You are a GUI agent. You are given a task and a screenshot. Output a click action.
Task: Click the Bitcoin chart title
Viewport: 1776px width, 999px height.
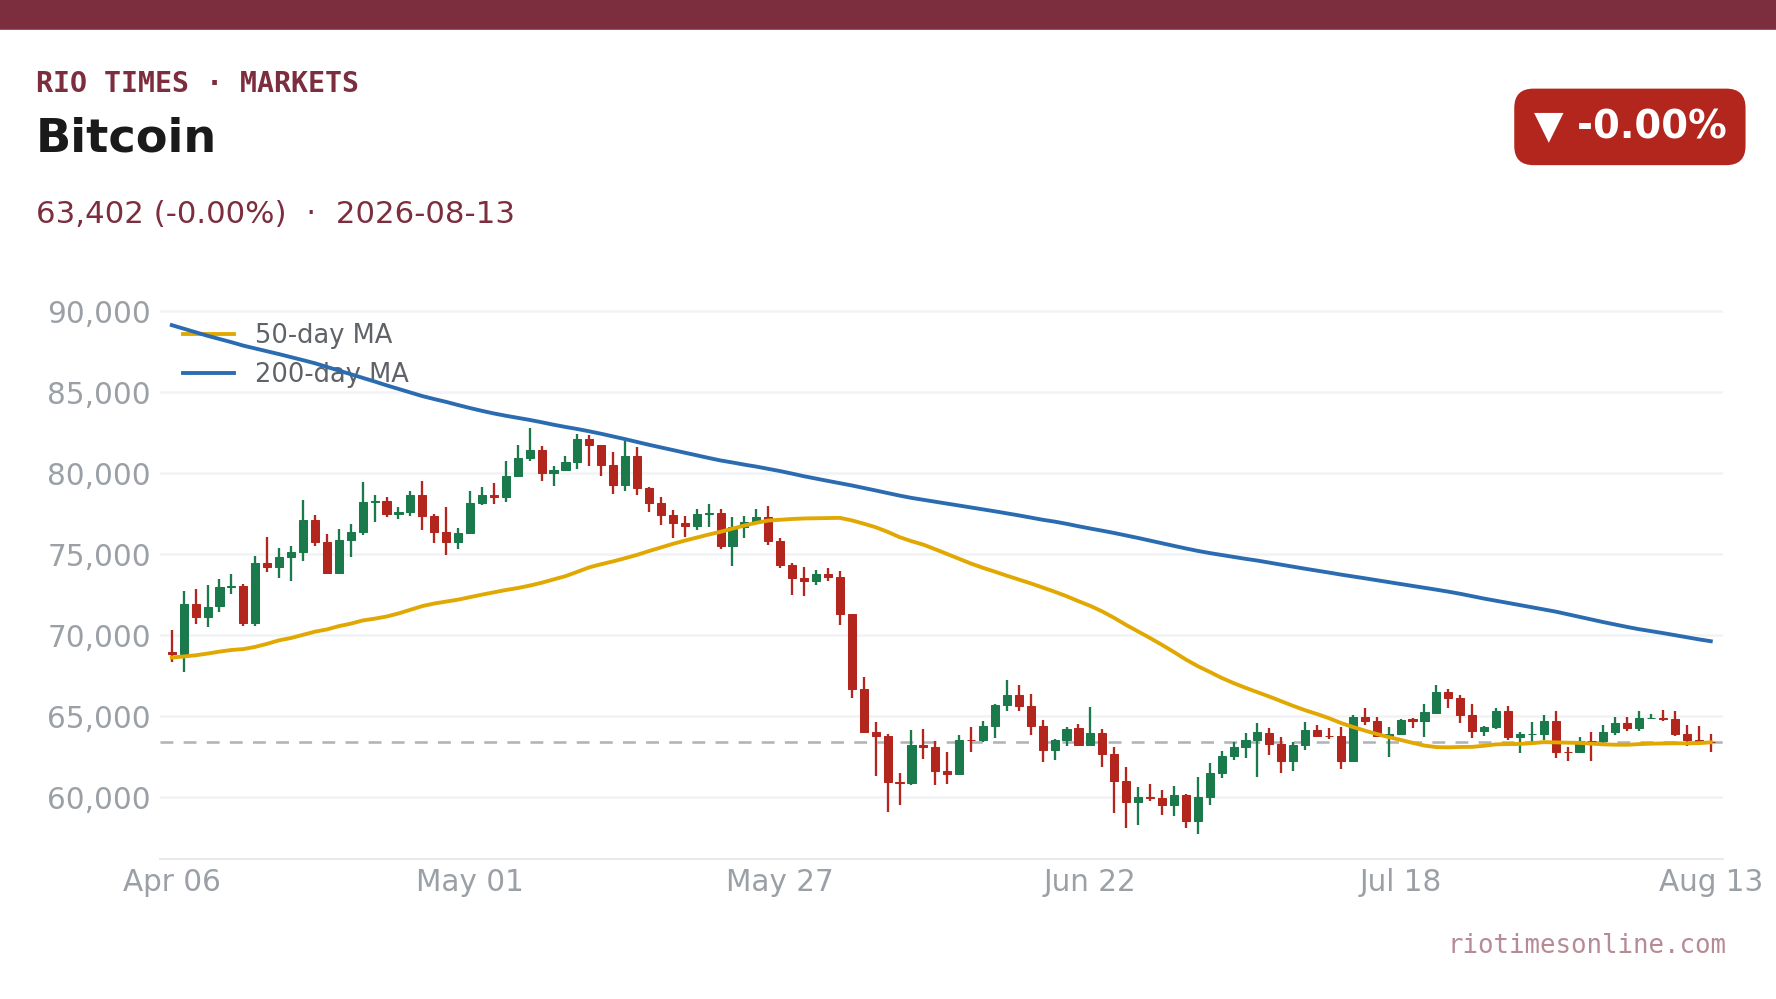126,137
